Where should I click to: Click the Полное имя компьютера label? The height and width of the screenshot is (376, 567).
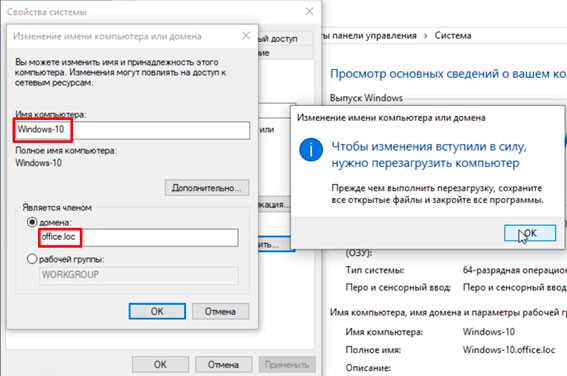[65, 150]
